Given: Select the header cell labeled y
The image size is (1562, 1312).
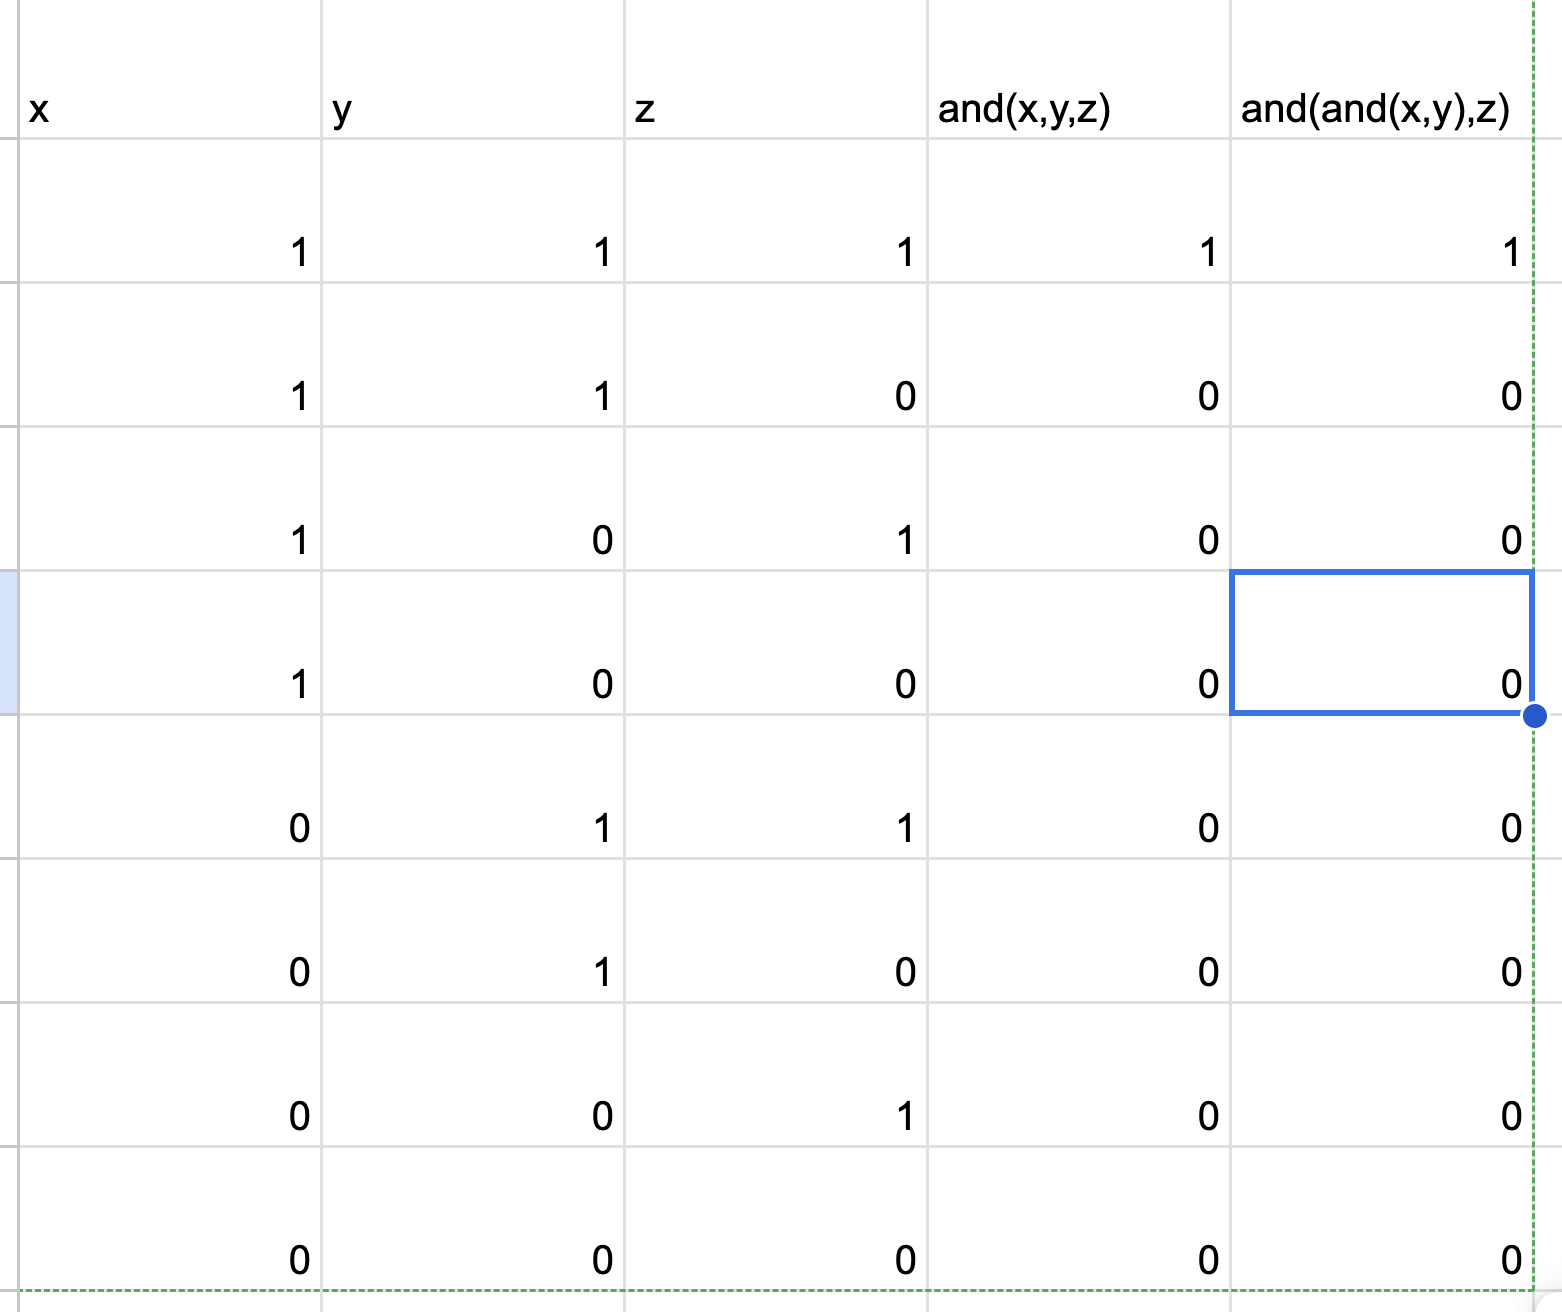Looking at the screenshot, I should 473,69.
